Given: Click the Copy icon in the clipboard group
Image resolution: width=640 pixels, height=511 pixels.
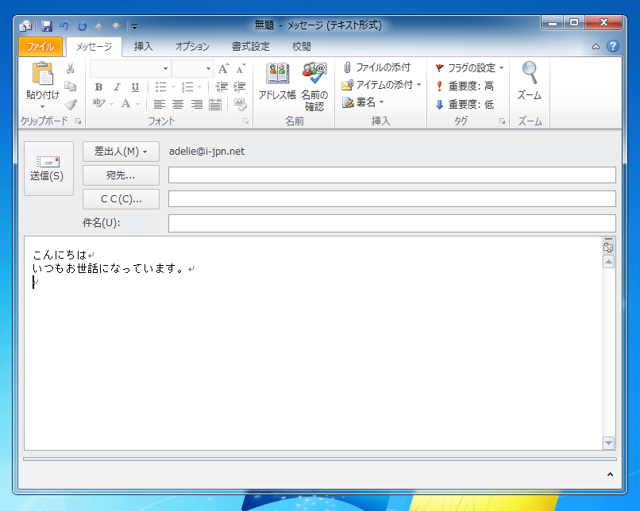Looking at the screenshot, I should click(x=71, y=86).
